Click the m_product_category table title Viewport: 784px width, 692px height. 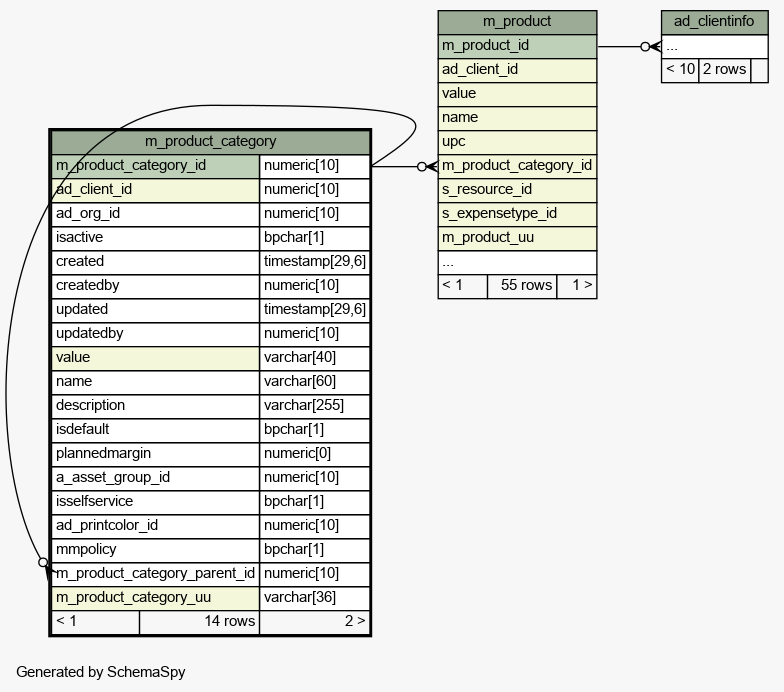[x=210, y=141]
